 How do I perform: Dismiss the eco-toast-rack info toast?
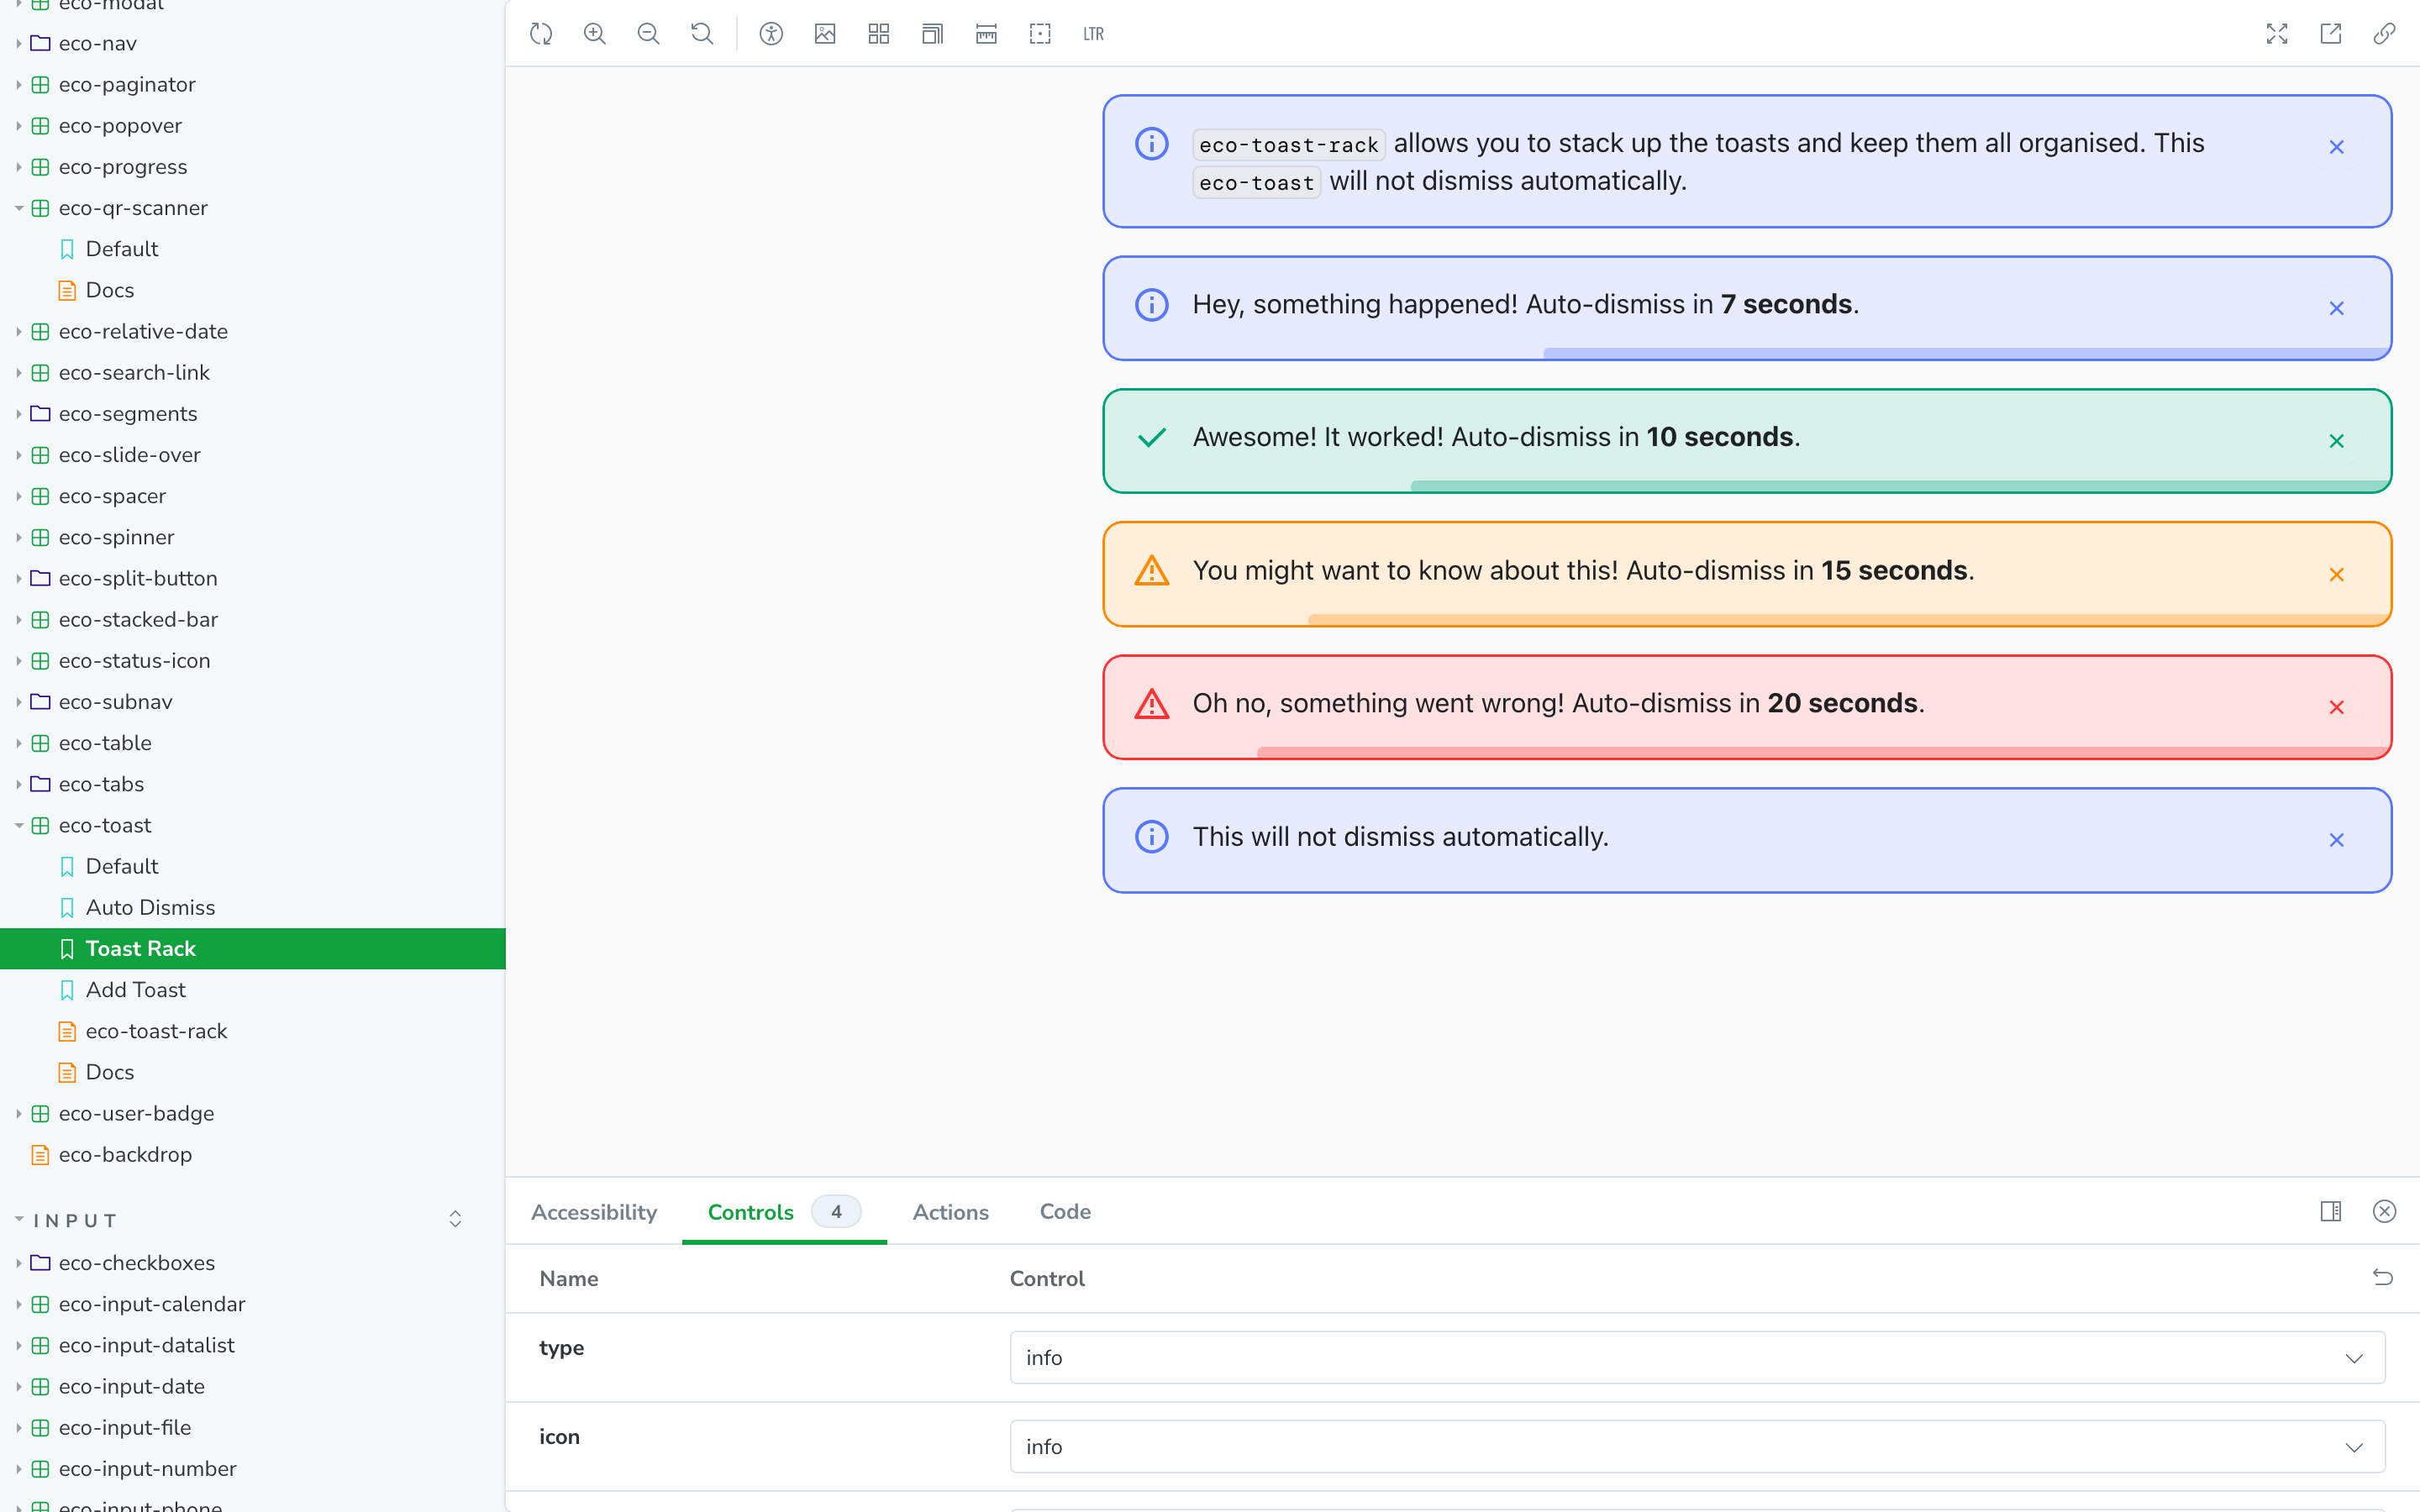click(2336, 147)
